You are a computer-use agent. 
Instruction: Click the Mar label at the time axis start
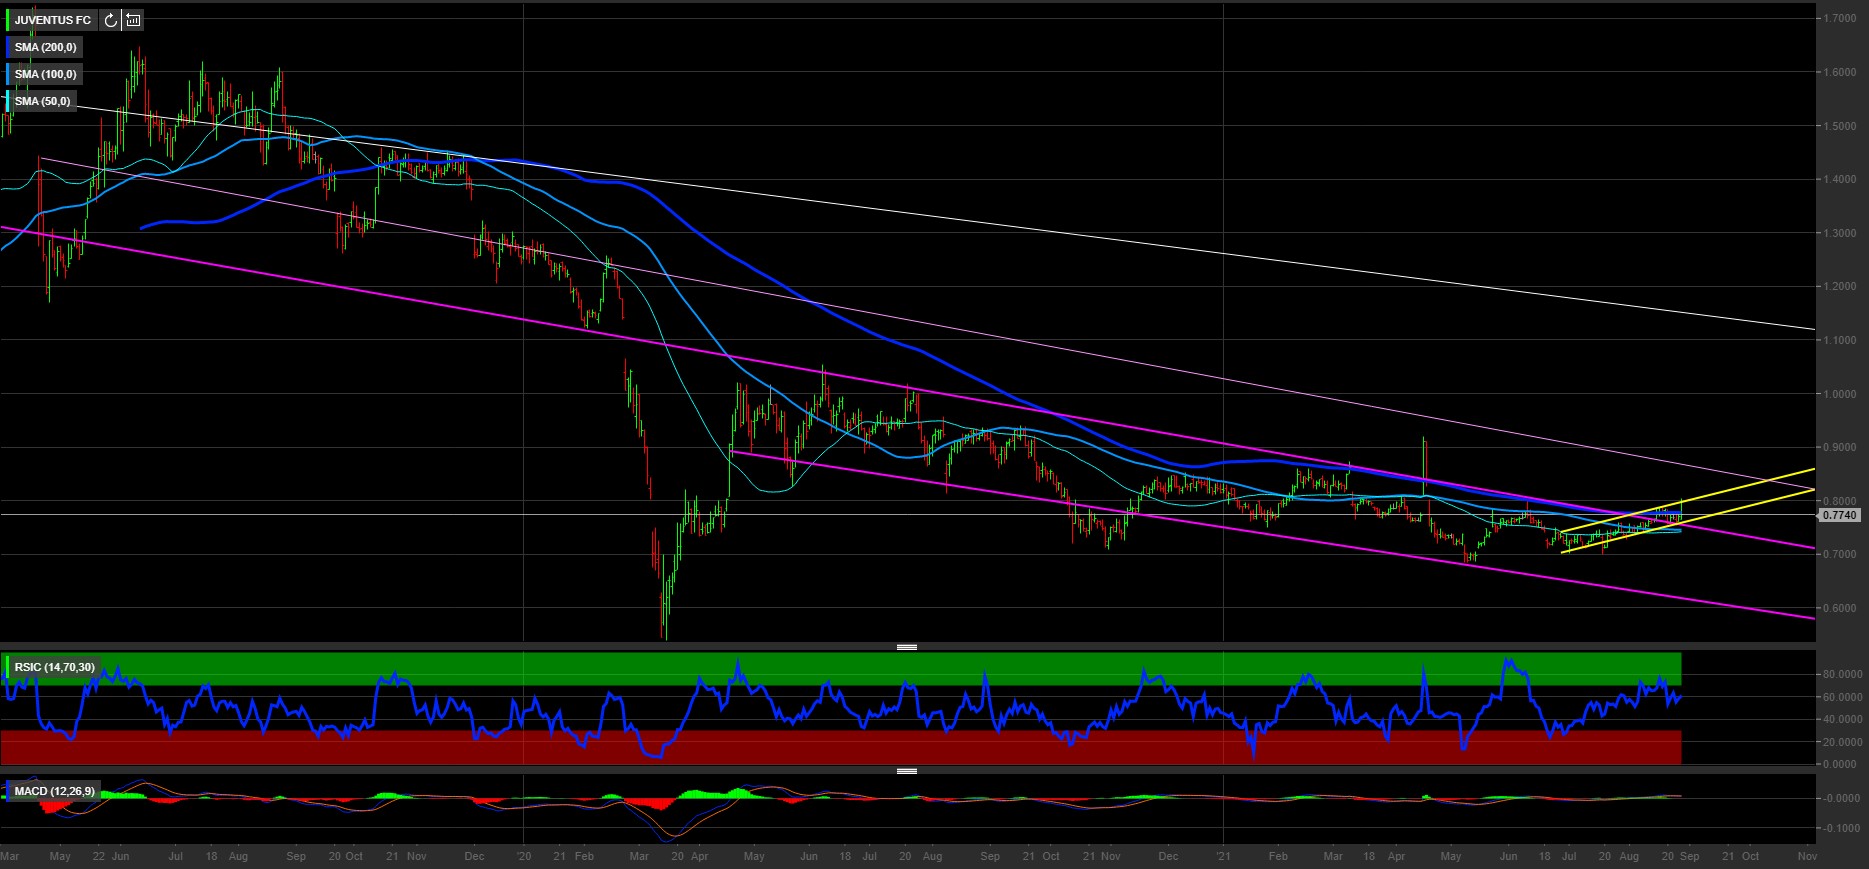tap(10, 856)
